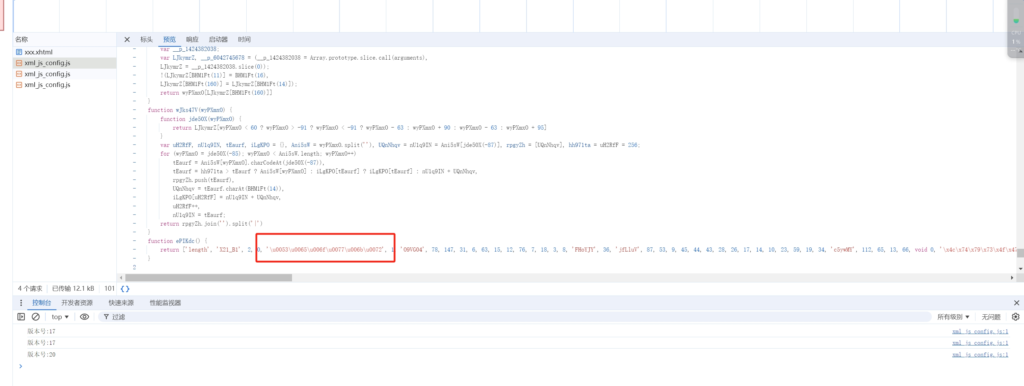Open source link for 版本号:20

pos(981,354)
